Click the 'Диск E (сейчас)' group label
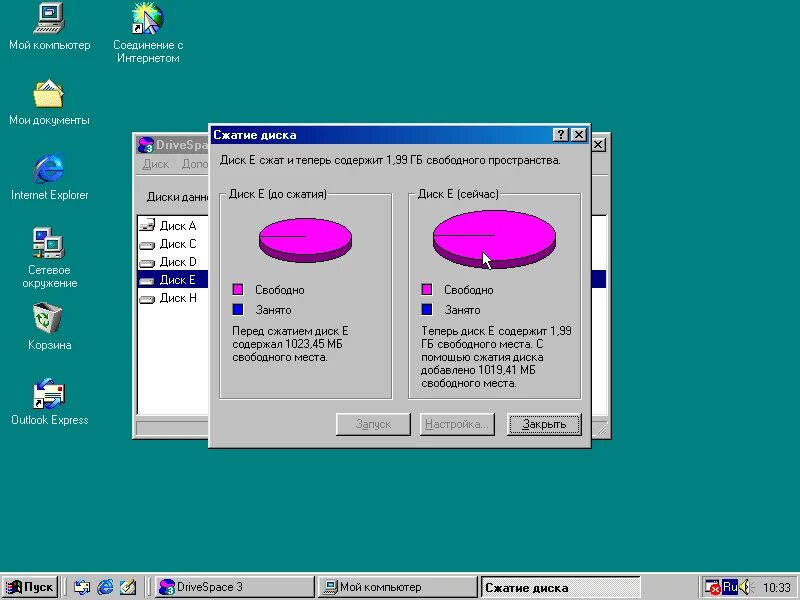This screenshot has height=600, width=800. coord(458,194)
